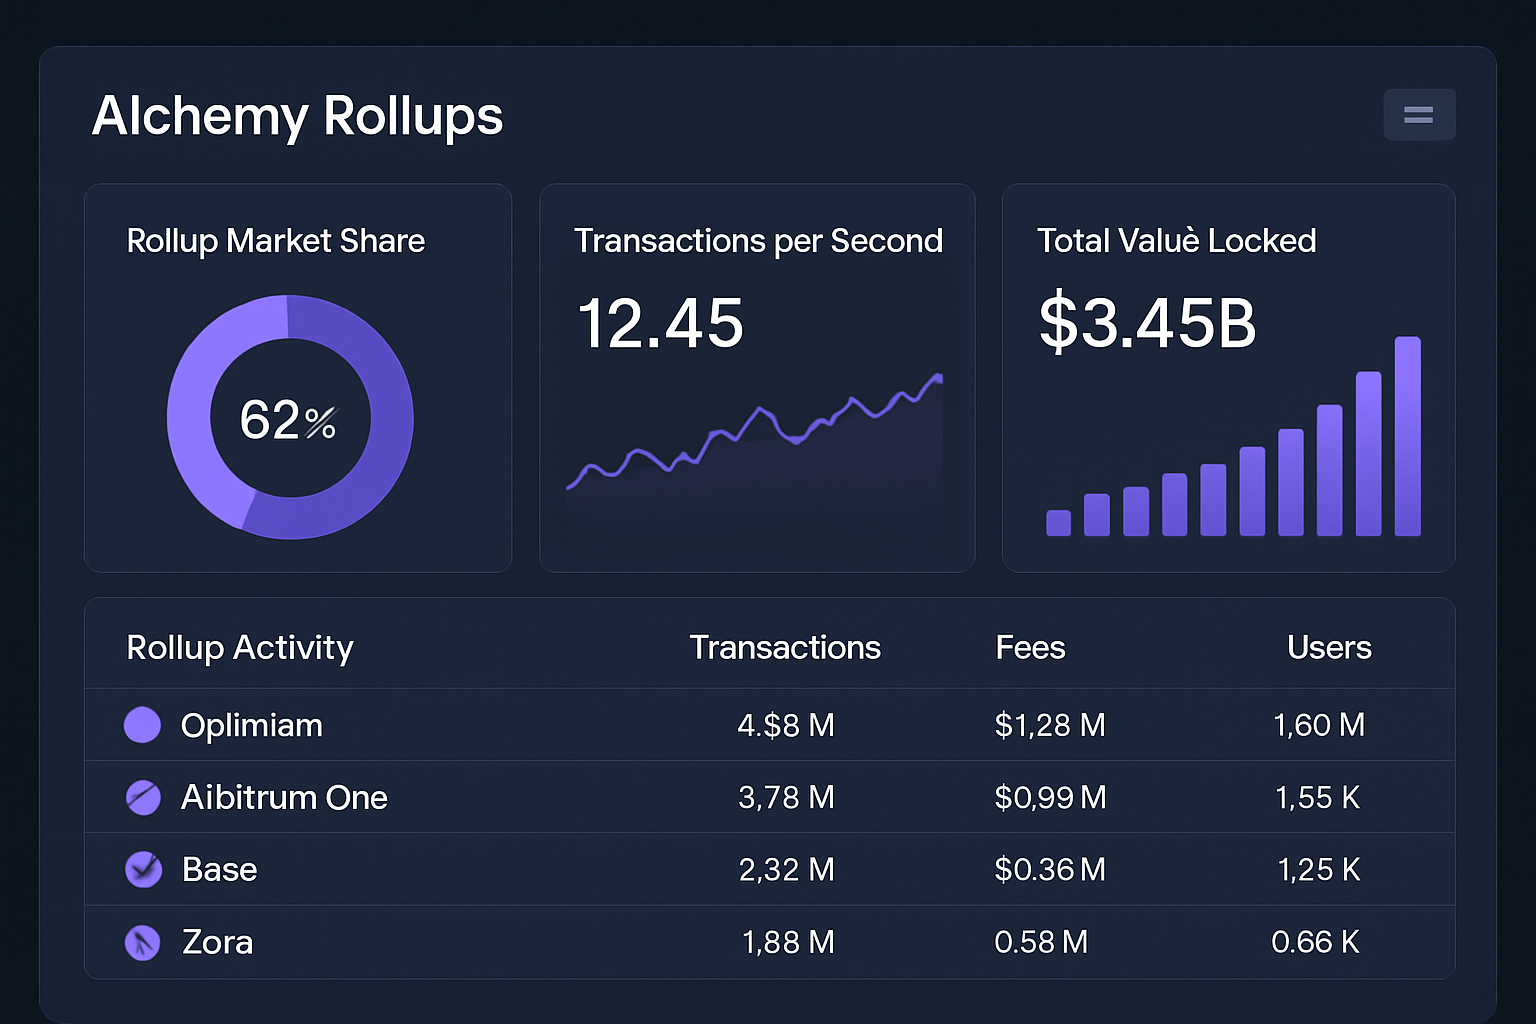
Task: Click the Base checkmark icon
Action: click(143, 869)
